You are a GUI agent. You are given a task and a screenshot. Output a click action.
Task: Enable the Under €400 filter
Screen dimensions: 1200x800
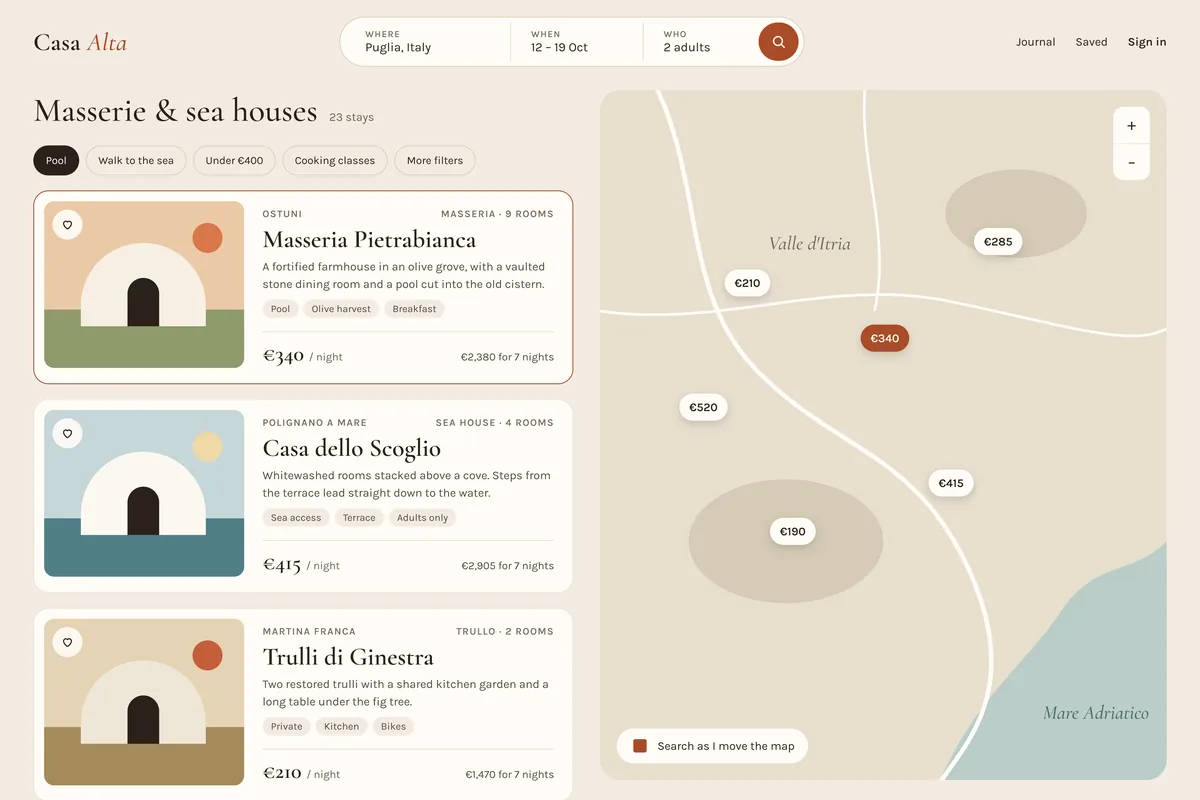[234, 160]
